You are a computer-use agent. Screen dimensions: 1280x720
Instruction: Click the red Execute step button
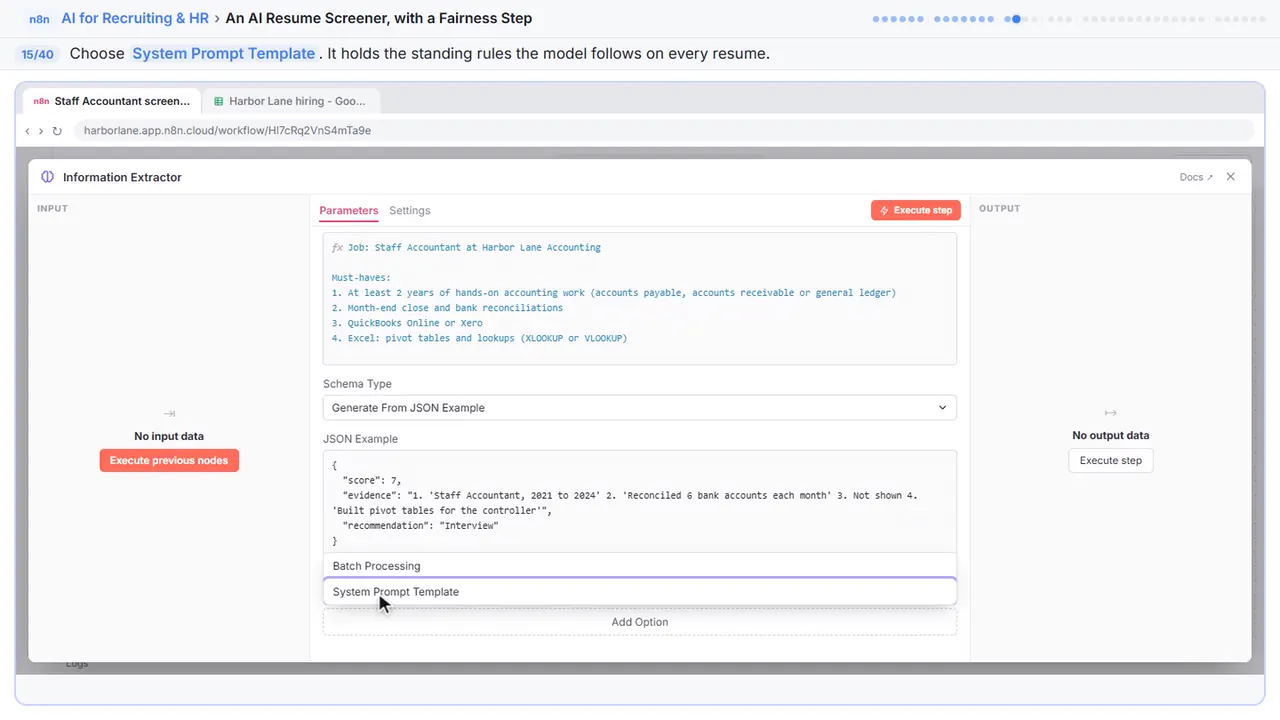coord(916,210)
